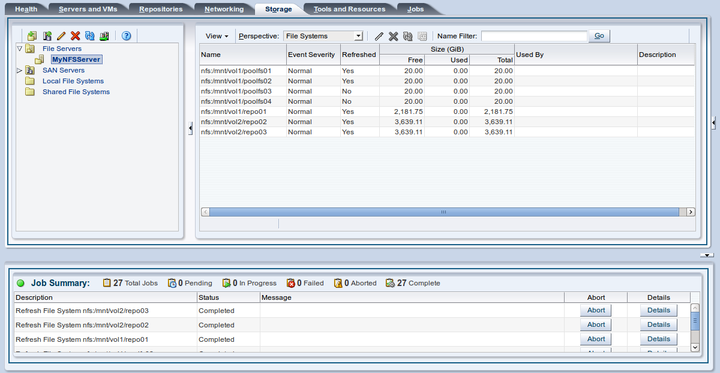Click the Complete jobs icon
Screen dimensions: 720x373
tap(390, 283)
